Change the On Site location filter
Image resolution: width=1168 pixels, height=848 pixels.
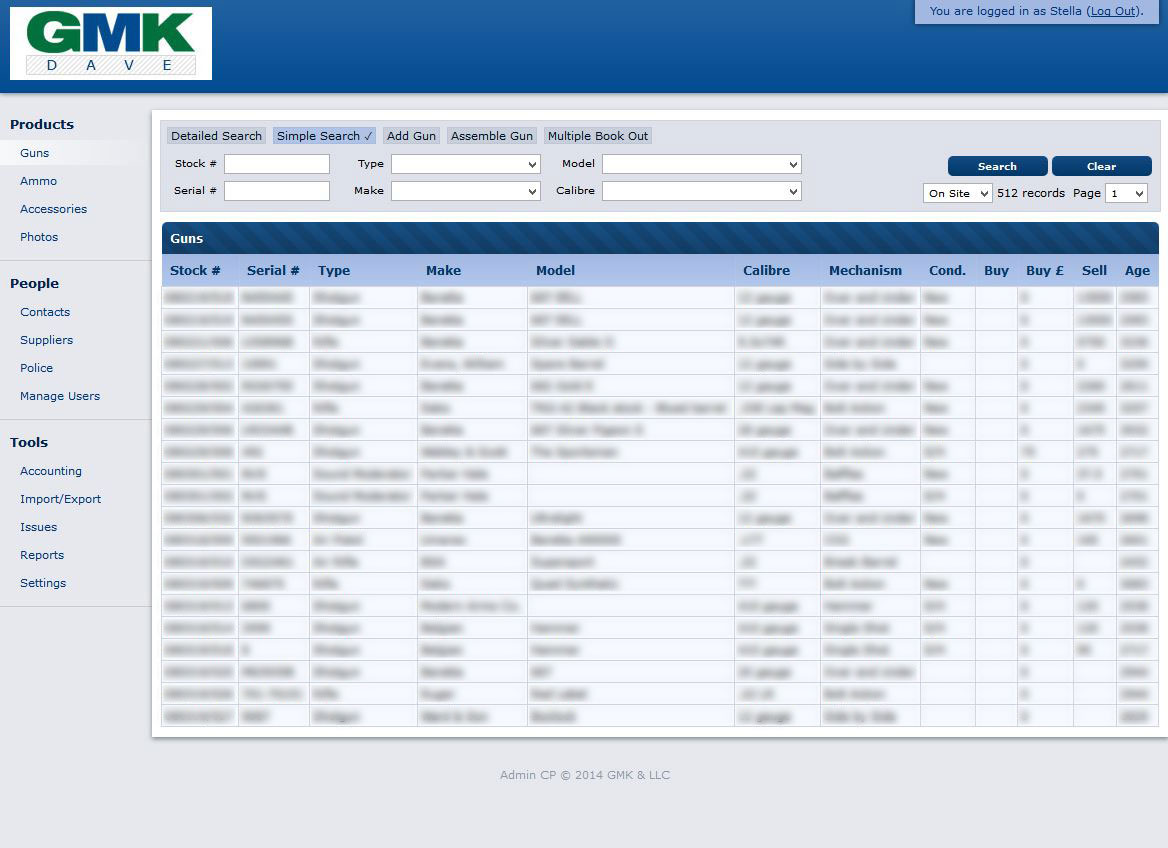pyautogui.click(x=957, y=193)
